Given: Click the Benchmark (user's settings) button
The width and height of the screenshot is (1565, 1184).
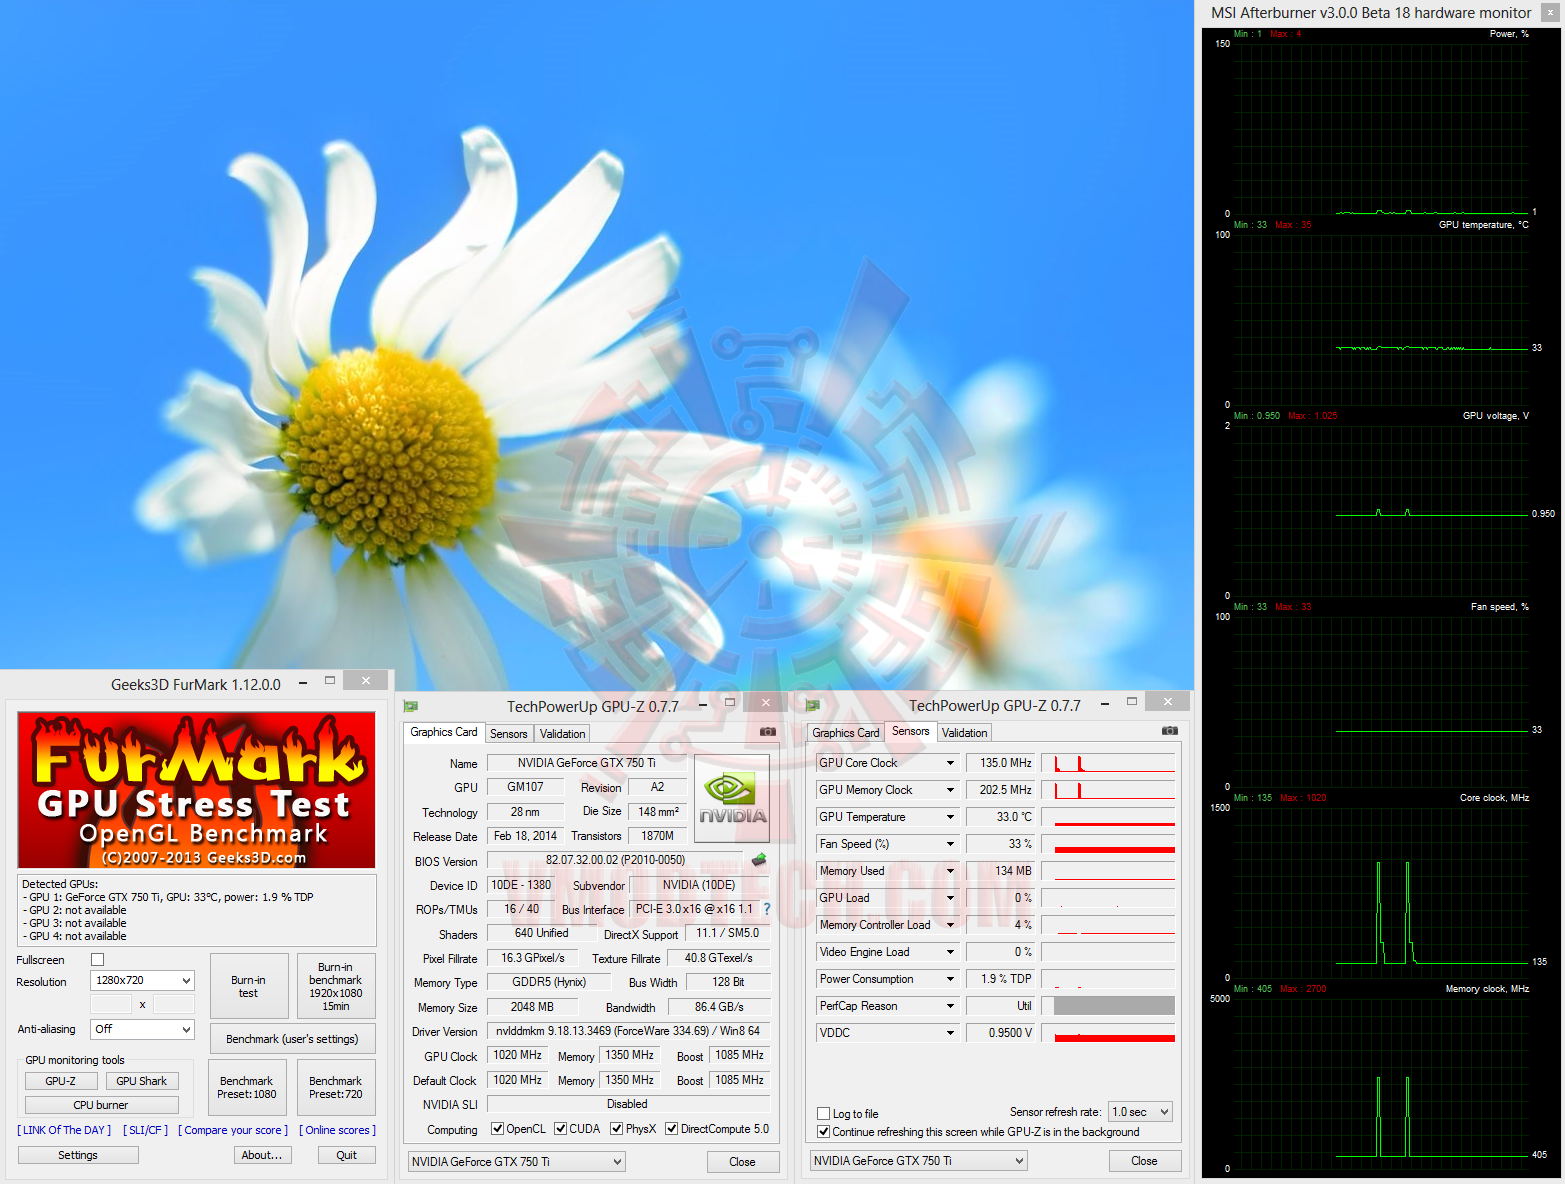Looking at the screenshot, I should 292,1039.
